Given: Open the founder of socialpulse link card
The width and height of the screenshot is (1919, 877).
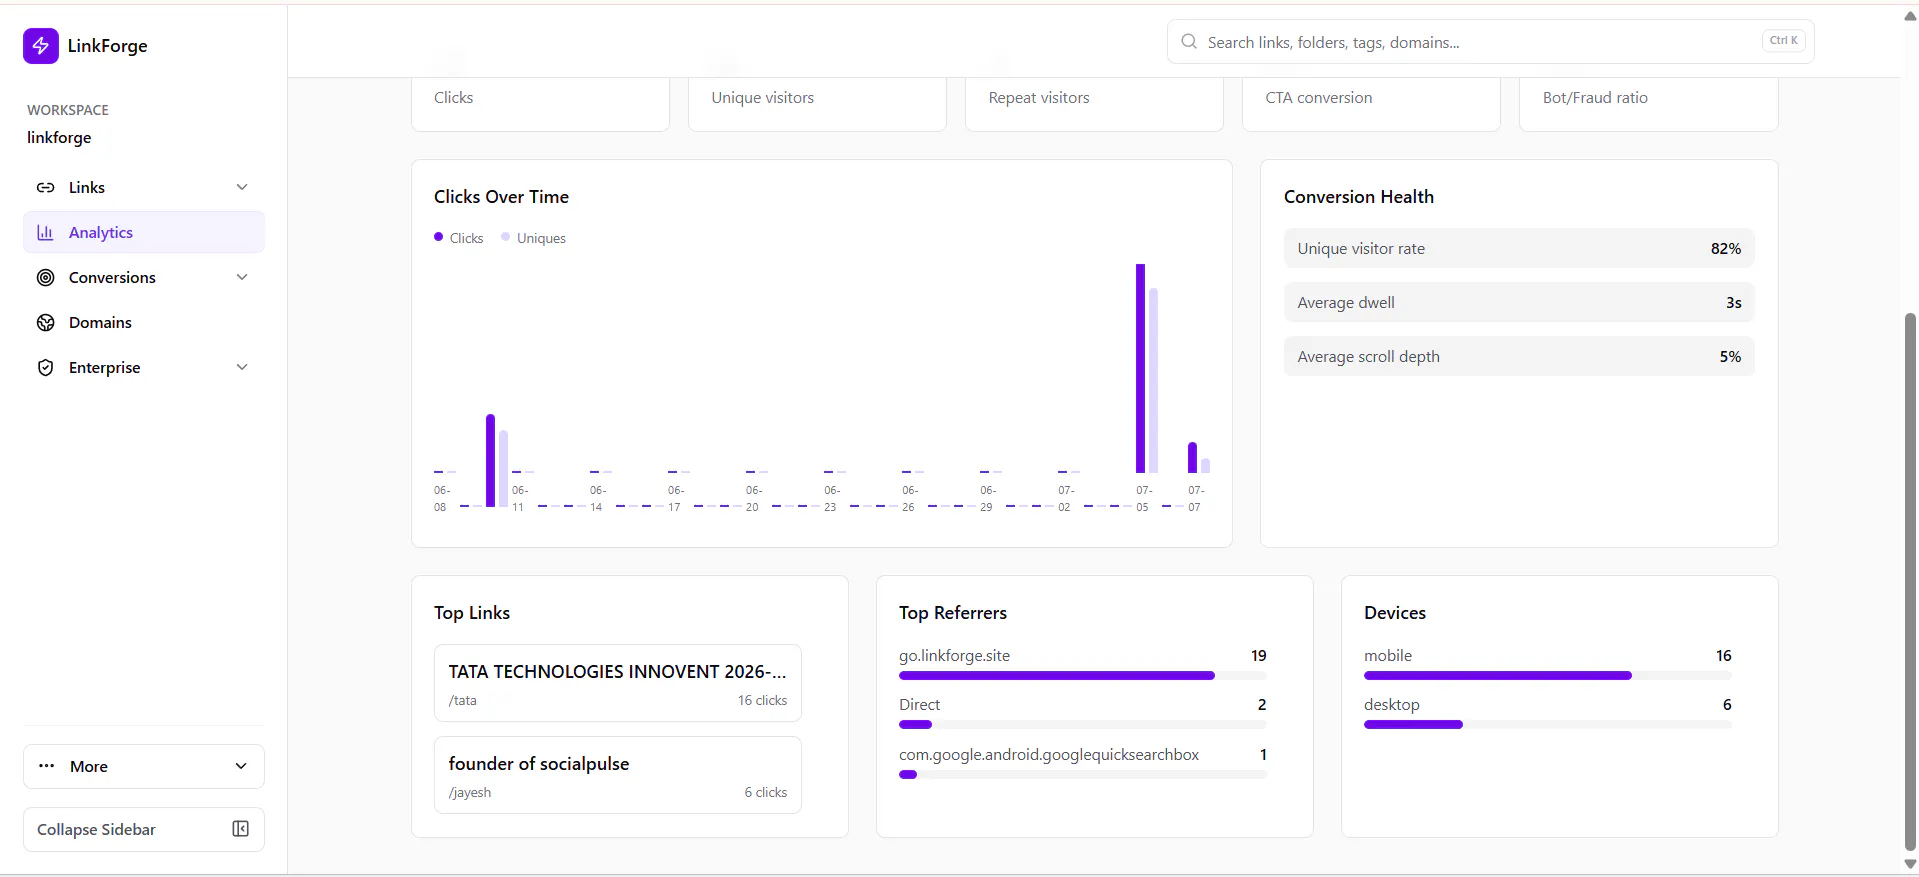Looking at the screenshot, I should [x=618, y=775].
